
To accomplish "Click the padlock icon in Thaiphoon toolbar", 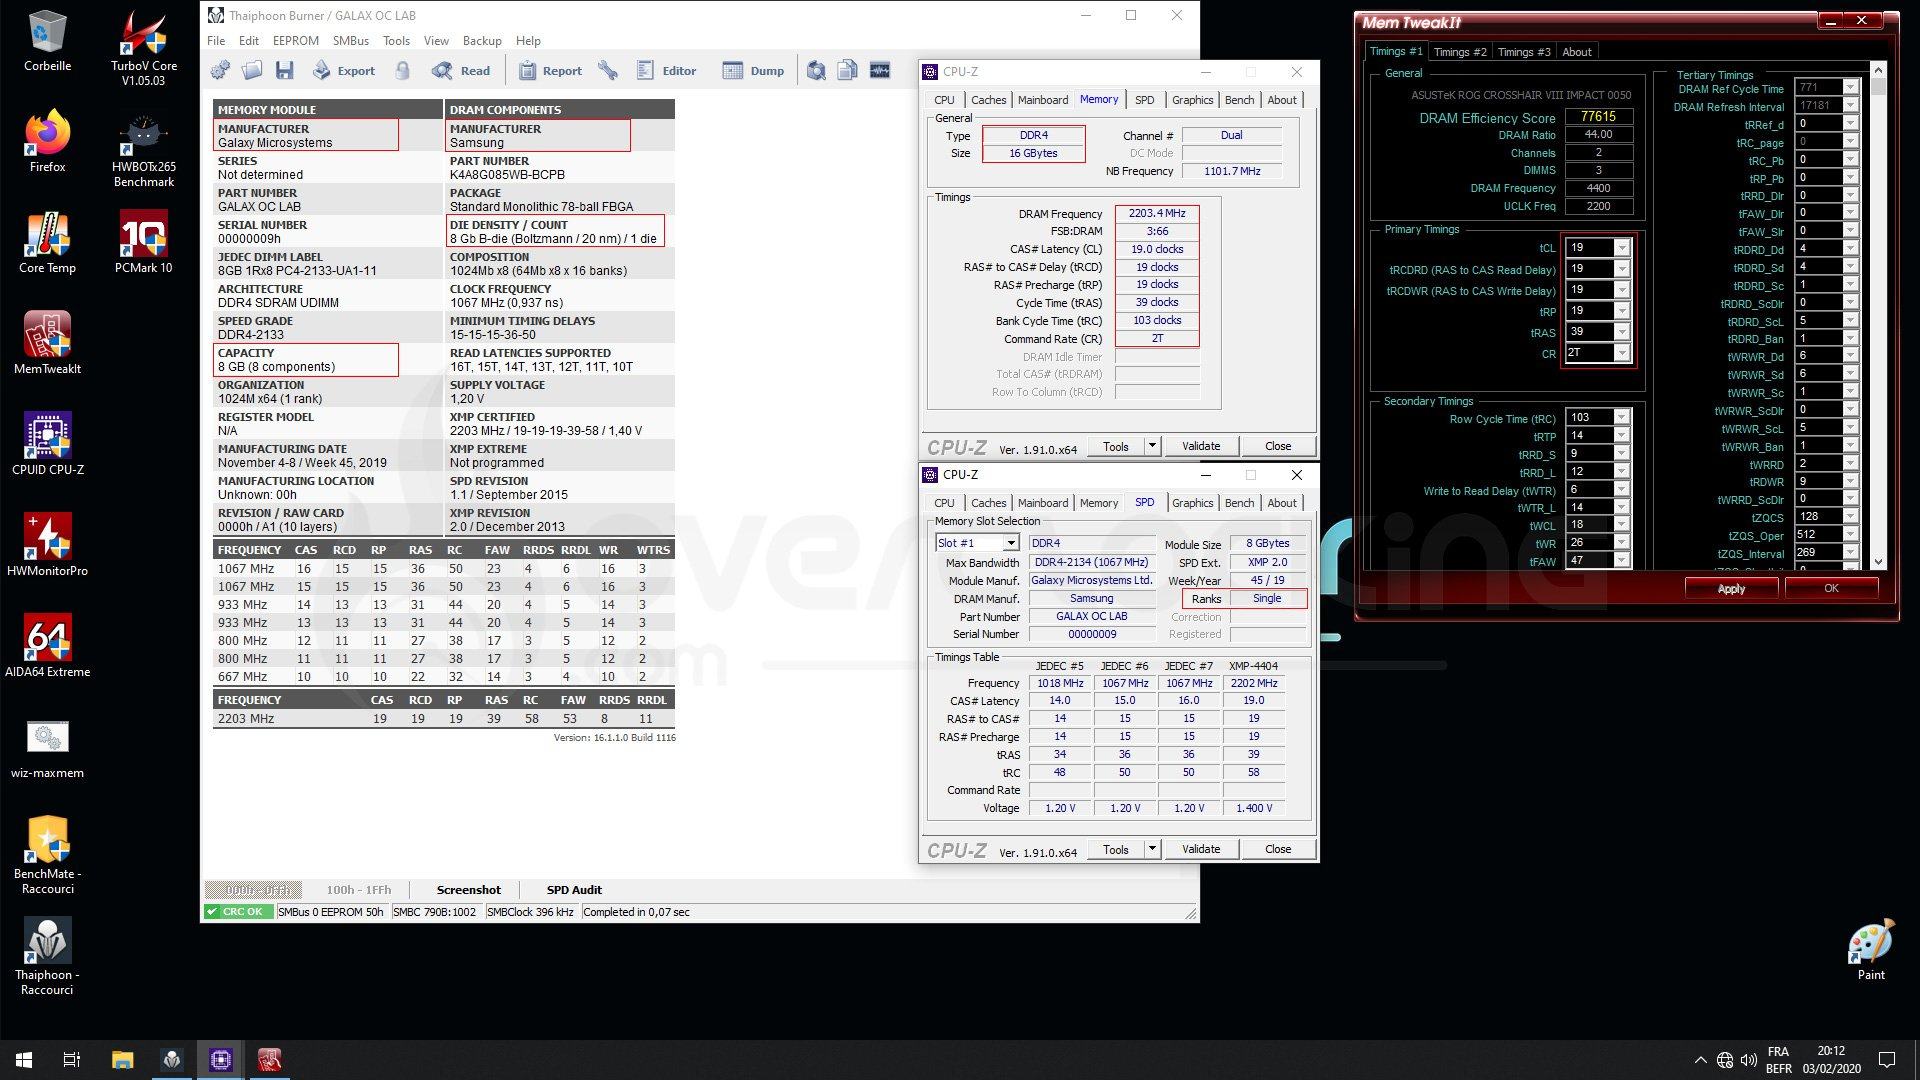I will tap(402, 70).
